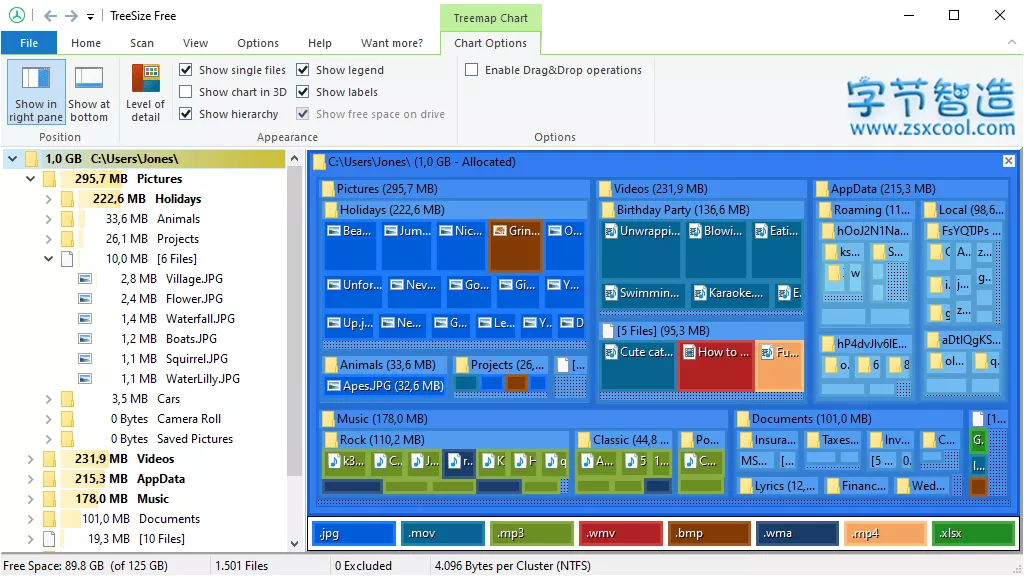Image resolution: width=1024 pixels, height=576 pixels.
Task: Go forward with the right arrow
Action: tap(71, 16)
